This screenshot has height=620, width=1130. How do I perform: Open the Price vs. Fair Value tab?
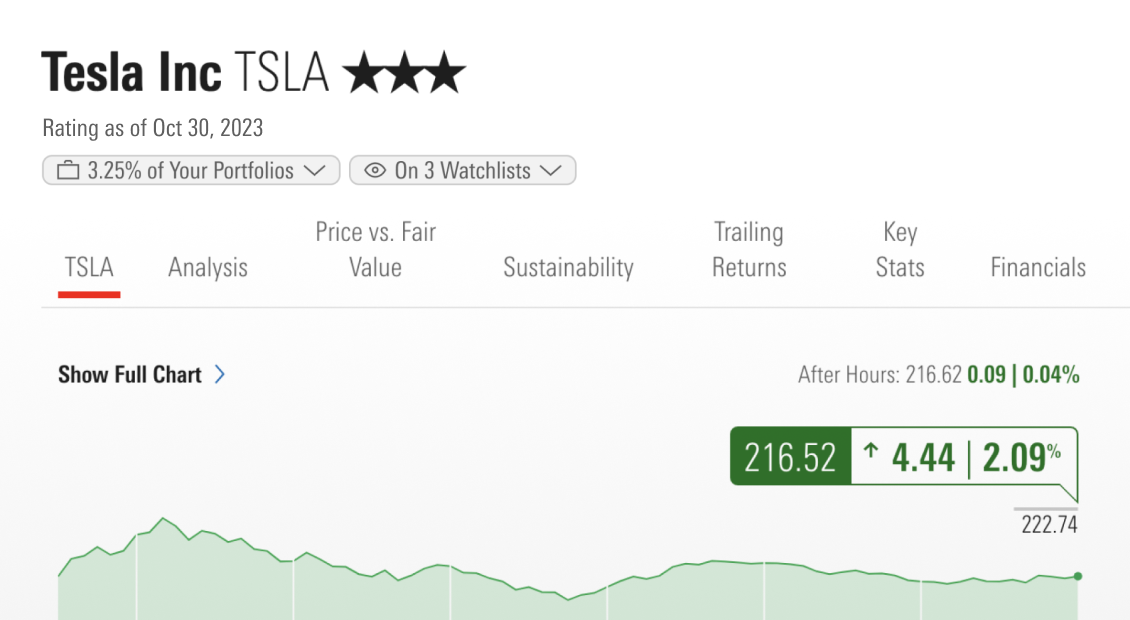tap(376, 250)
